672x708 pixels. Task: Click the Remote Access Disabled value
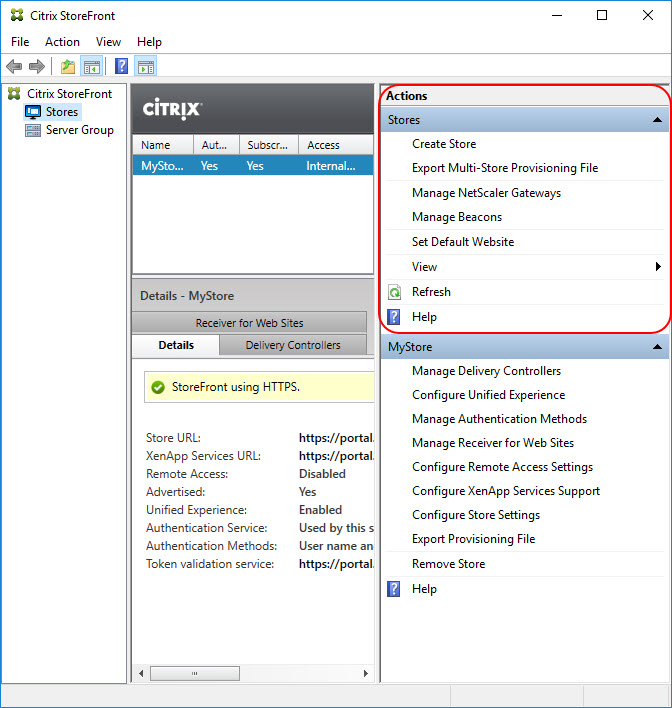322,474
